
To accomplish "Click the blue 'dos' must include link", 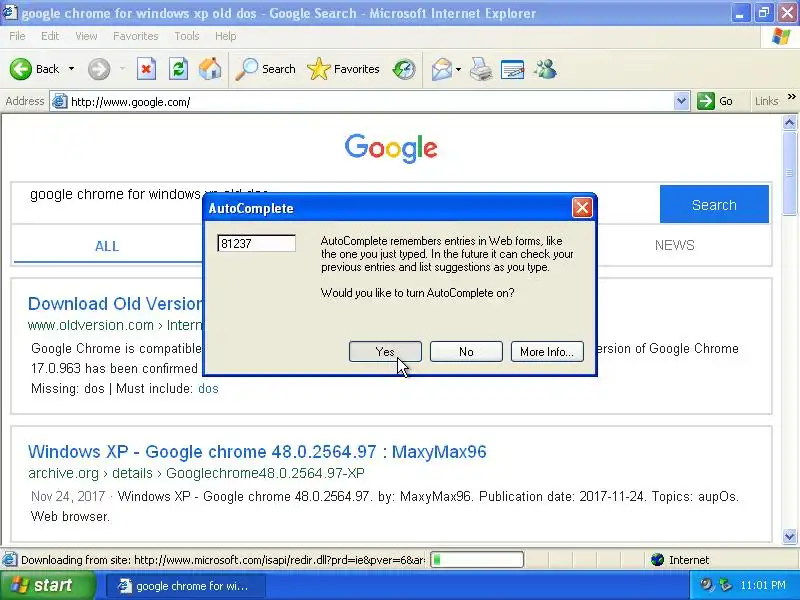I will pos(208,389).
